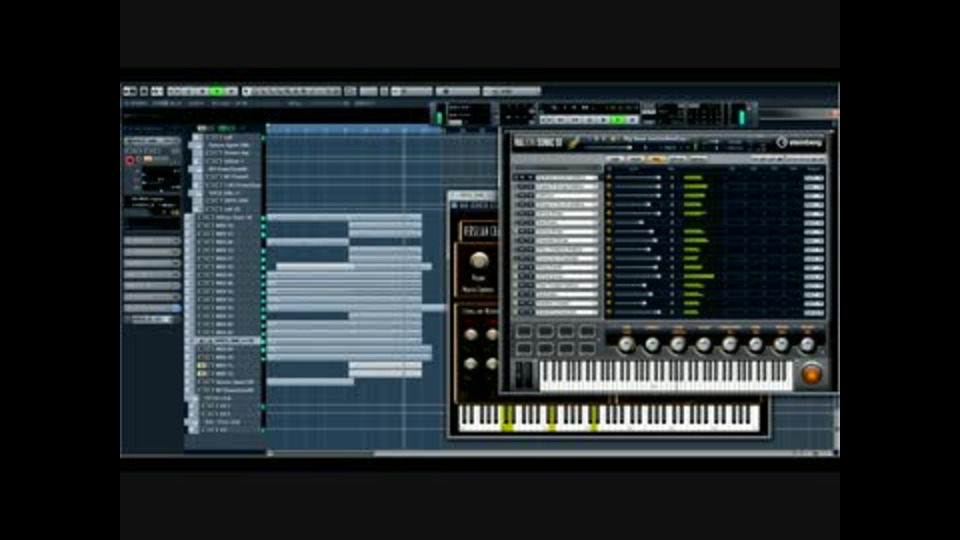960x540 pixels.
Task: Unmute the upper yellow-lit track in track list
Action: coord(201,366)
